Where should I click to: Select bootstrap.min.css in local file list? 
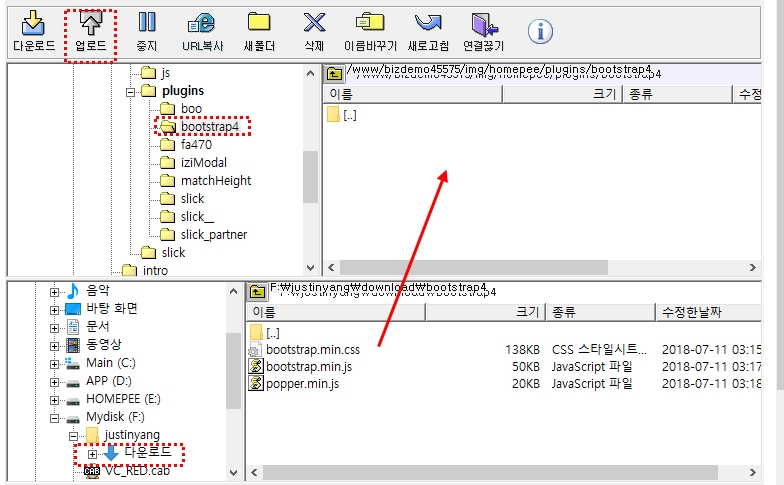pyautogui.click(x=312, y=349)
